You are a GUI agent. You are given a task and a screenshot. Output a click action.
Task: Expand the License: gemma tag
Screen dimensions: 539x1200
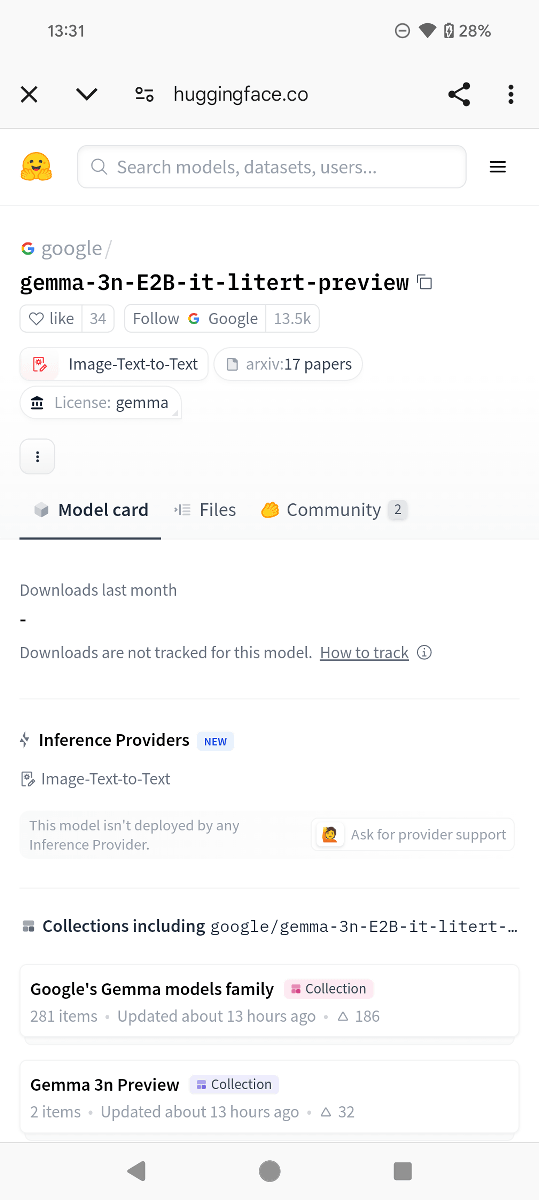[100, 402]
